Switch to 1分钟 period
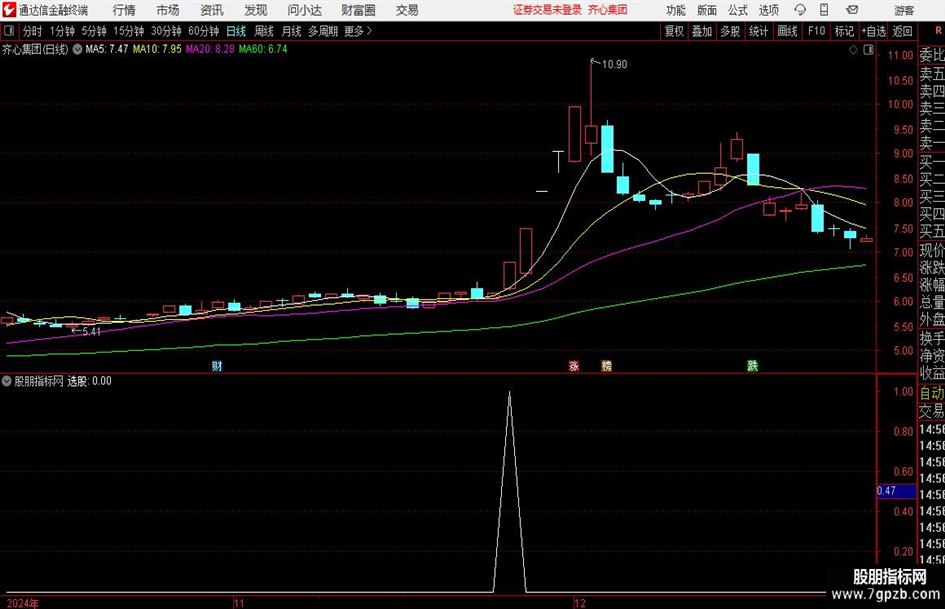The width and height of the screenshot is (945, 609). pos(62,31)
